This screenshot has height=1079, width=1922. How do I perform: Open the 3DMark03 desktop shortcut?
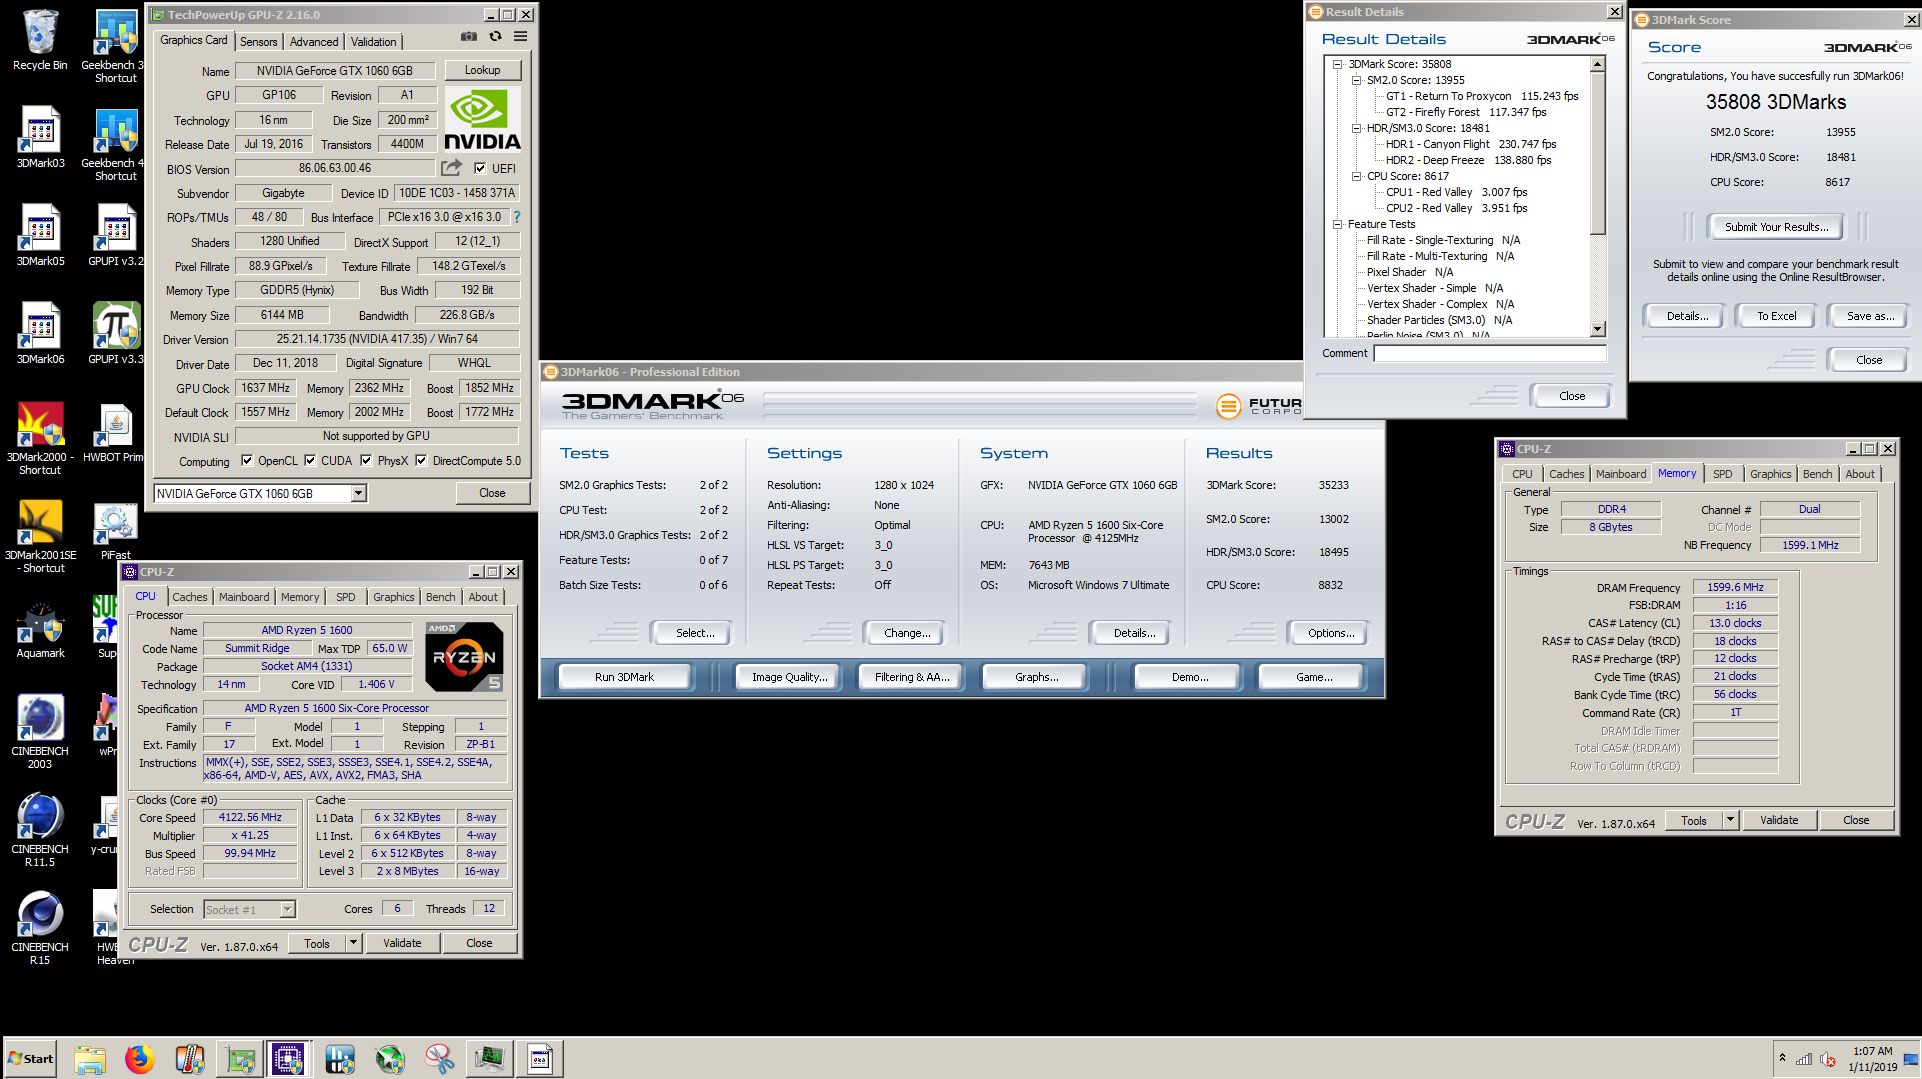pyautogui.click(x=40, y=138)
